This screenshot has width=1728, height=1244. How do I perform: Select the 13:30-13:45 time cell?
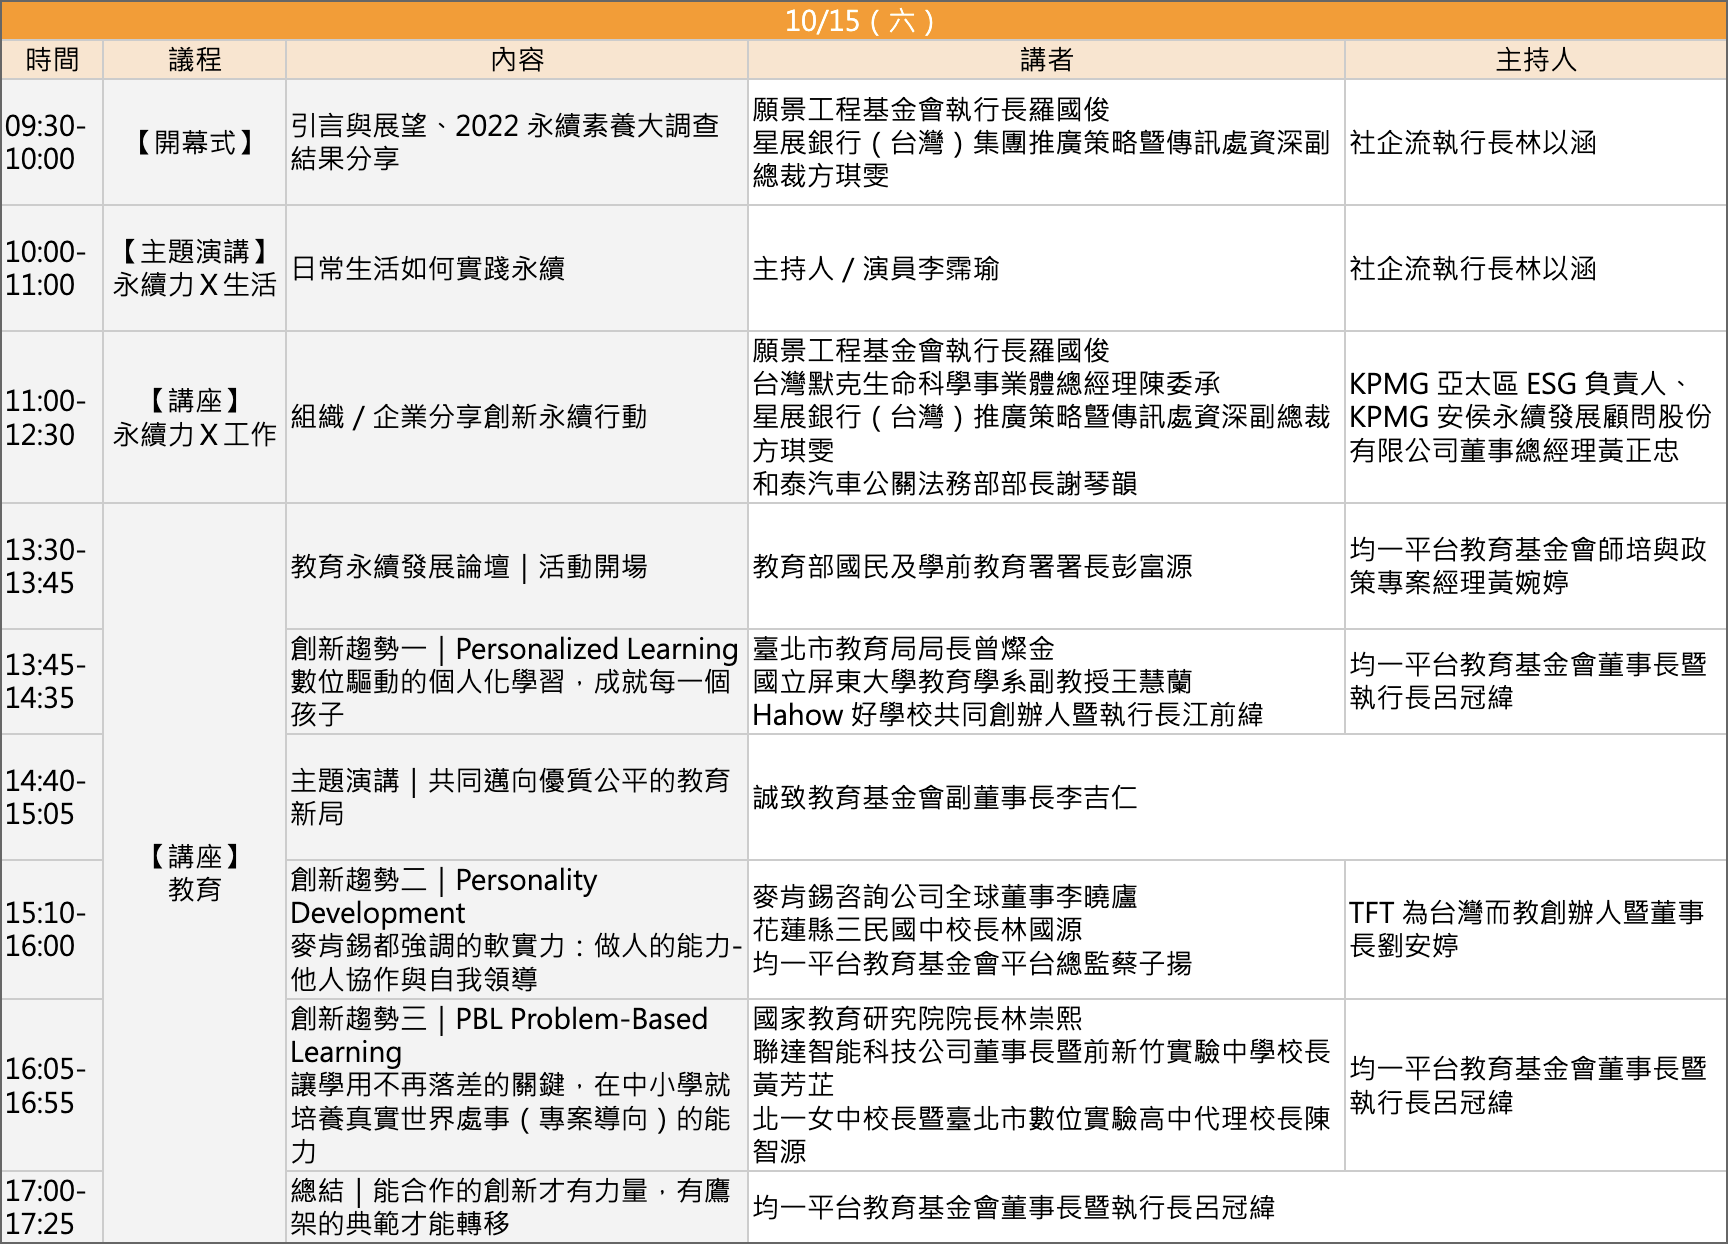coord(52,566)
